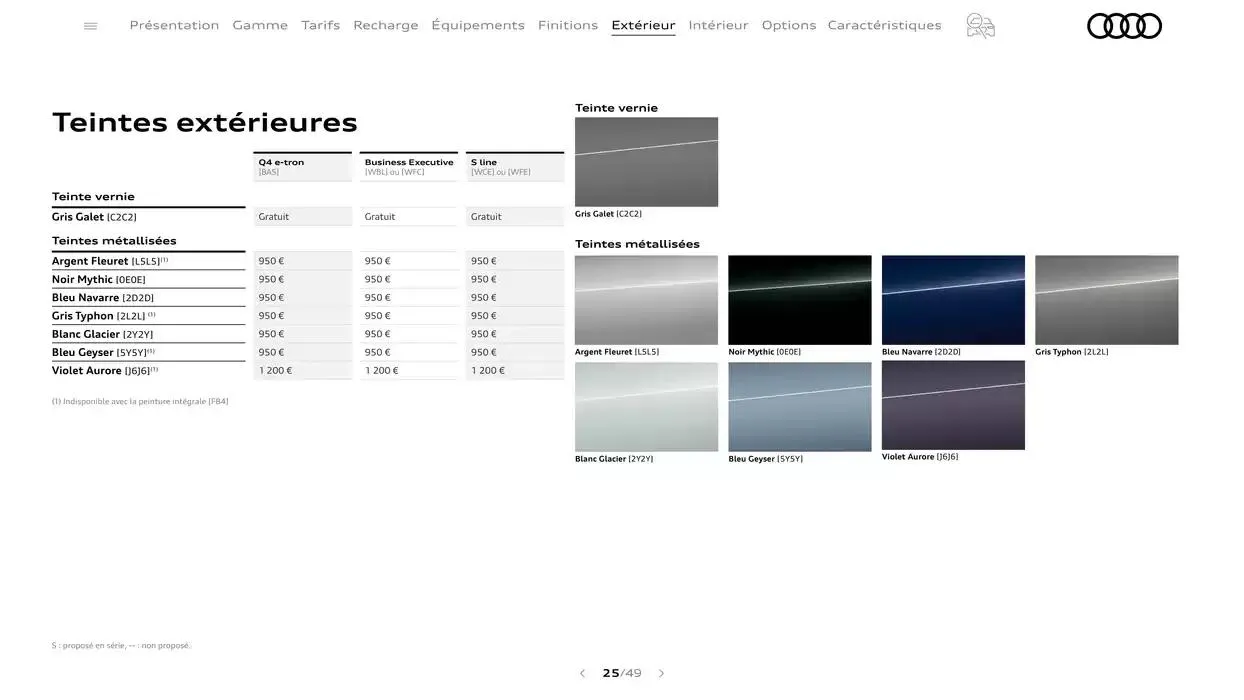The height and width of the screenshot is (700, 1244).
Task: Open the Blanc Glacier paint image
Action: (x=646, y=404)
